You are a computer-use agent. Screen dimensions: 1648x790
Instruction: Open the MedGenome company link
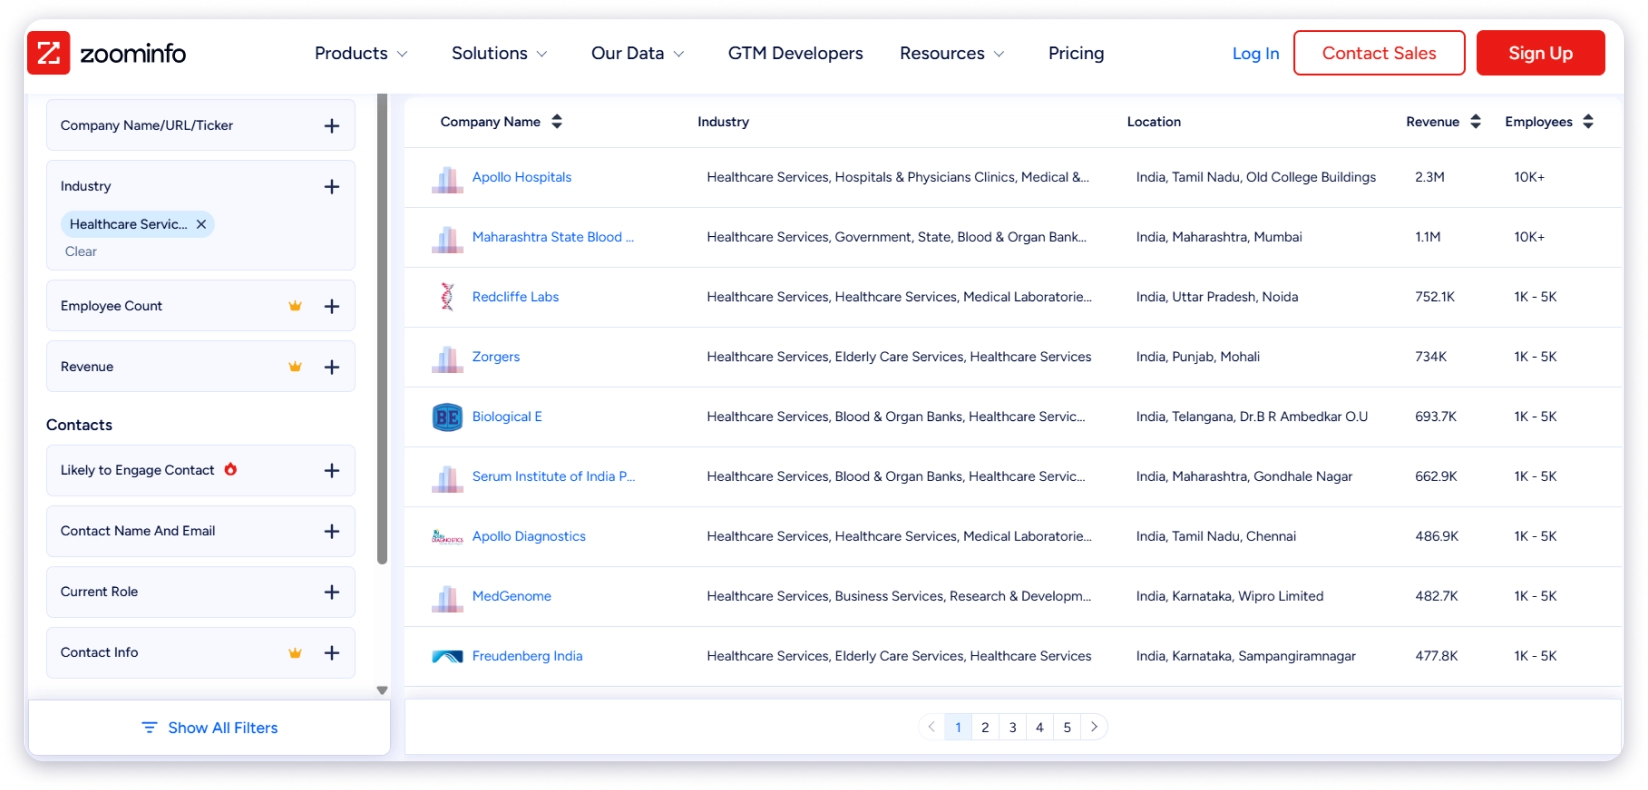(511, 596)
